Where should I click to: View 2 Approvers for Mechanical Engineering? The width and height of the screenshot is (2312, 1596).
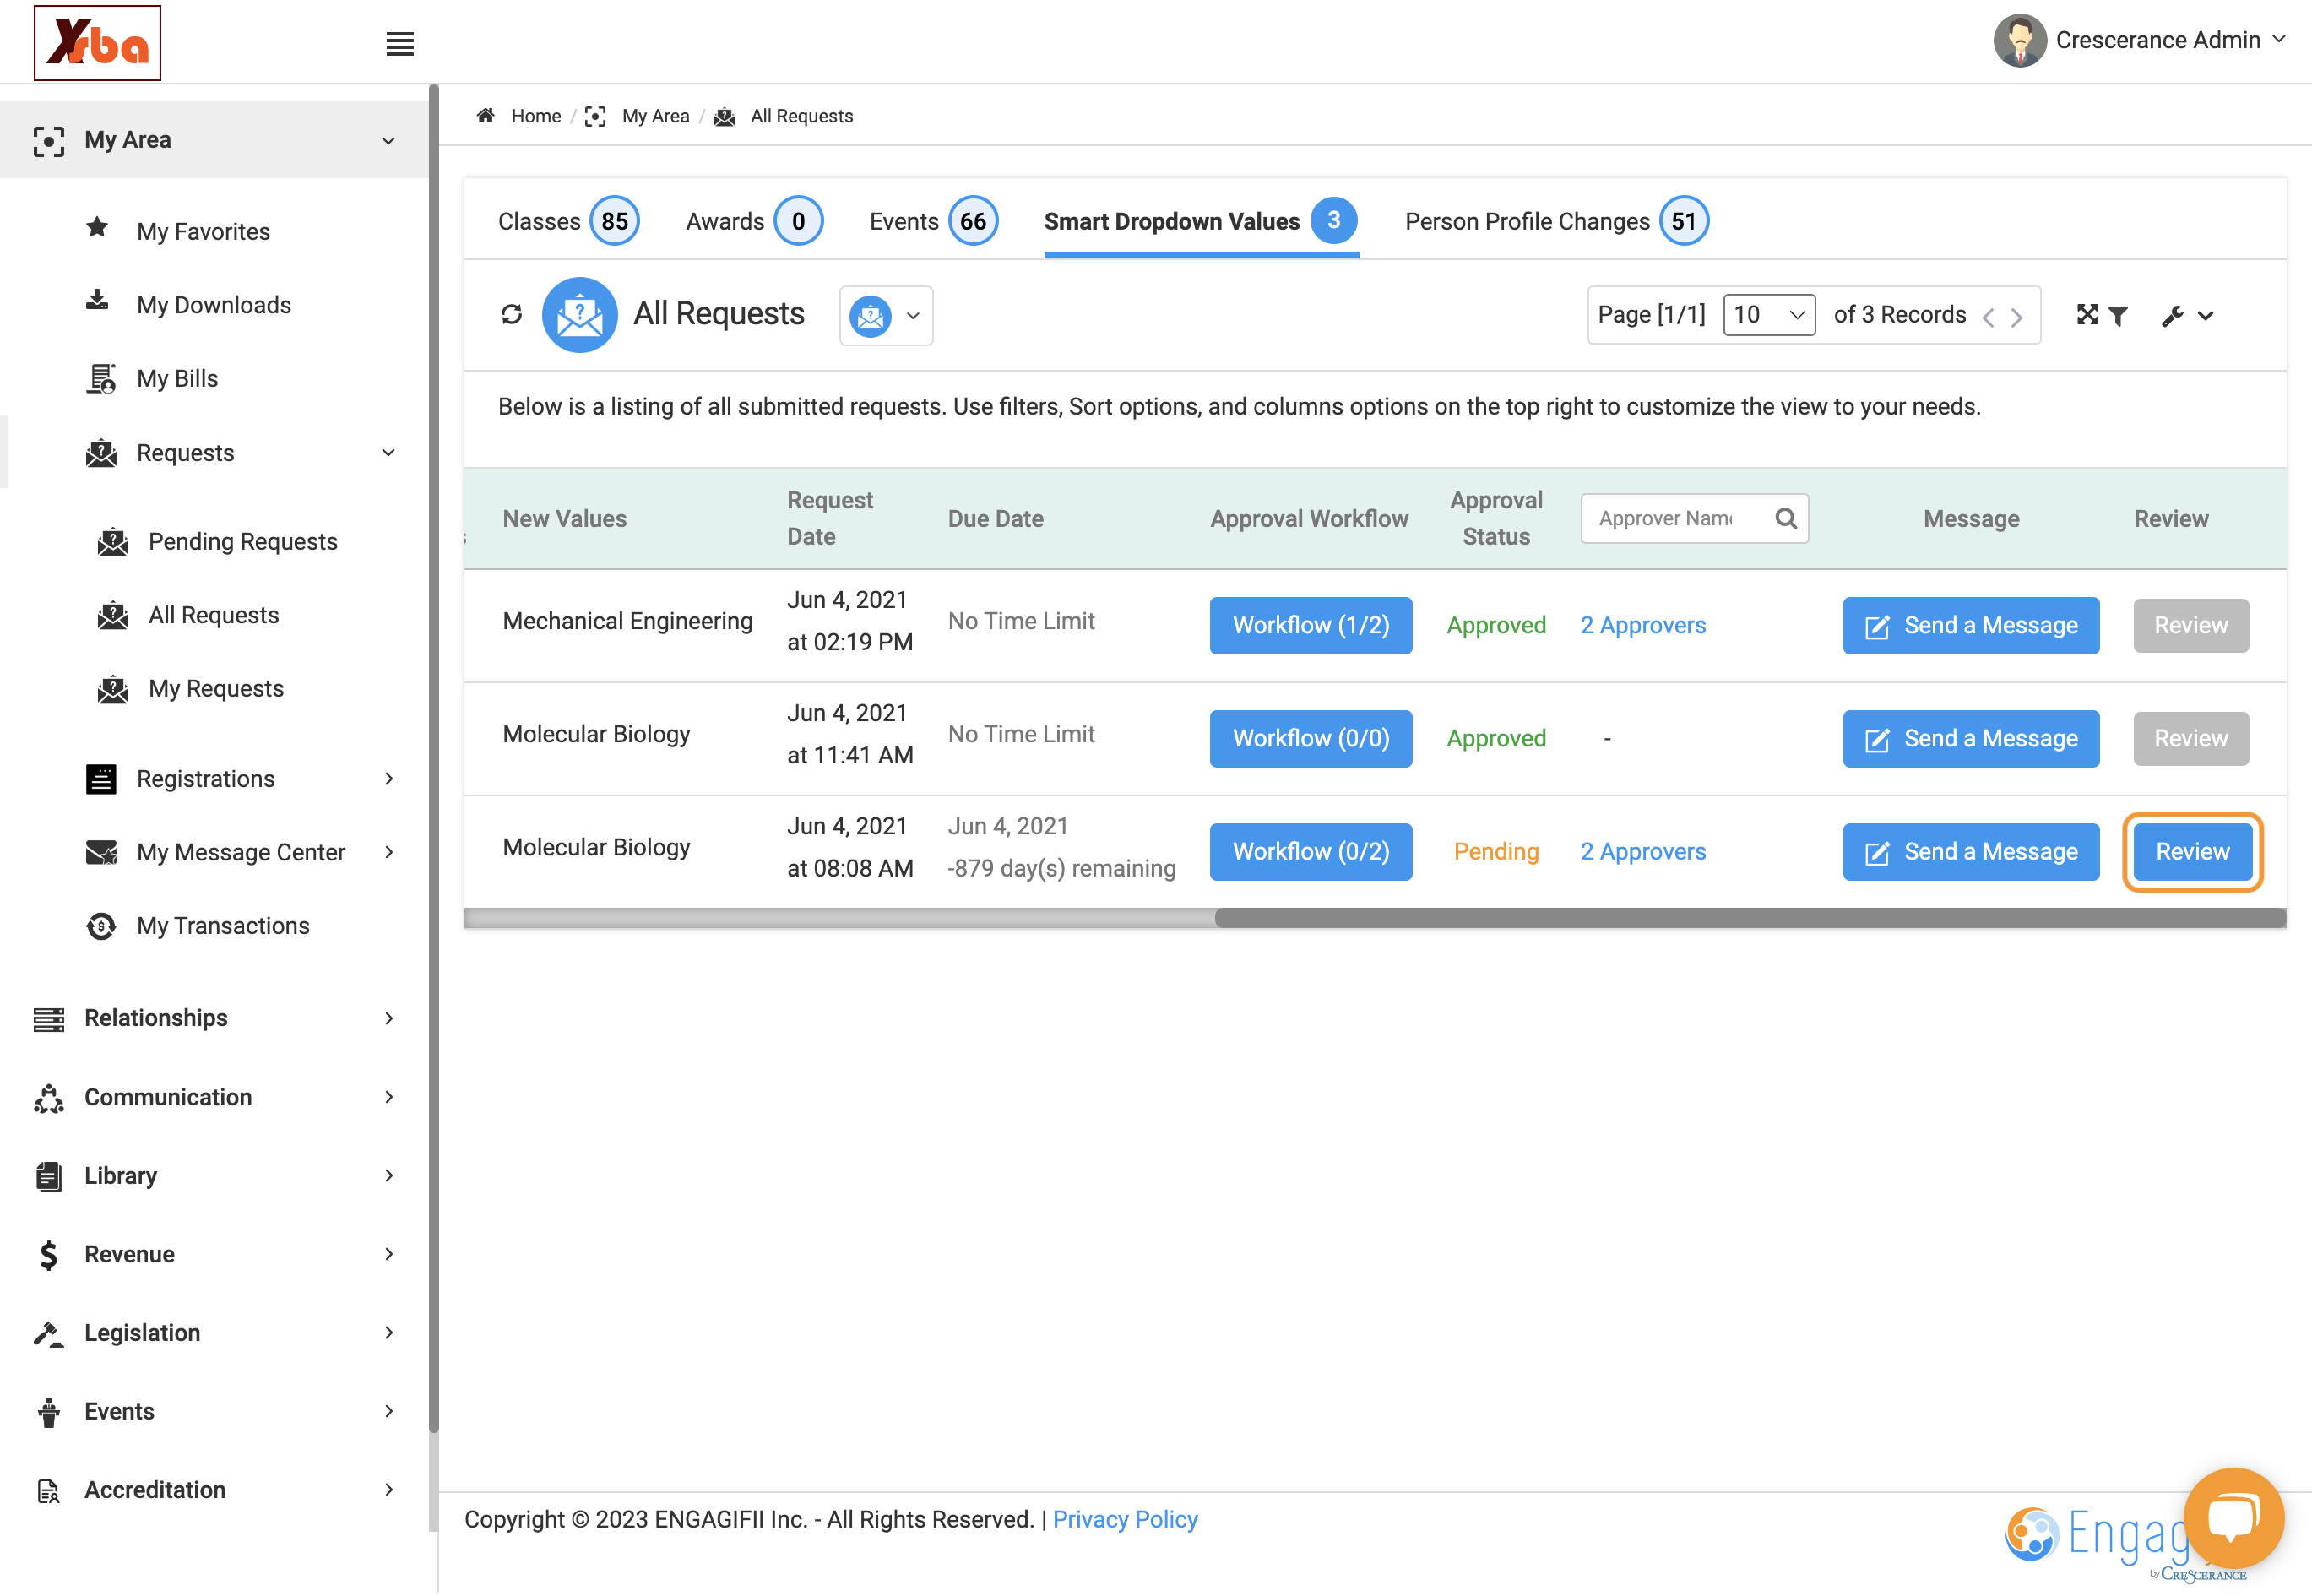click(1643, 626)
